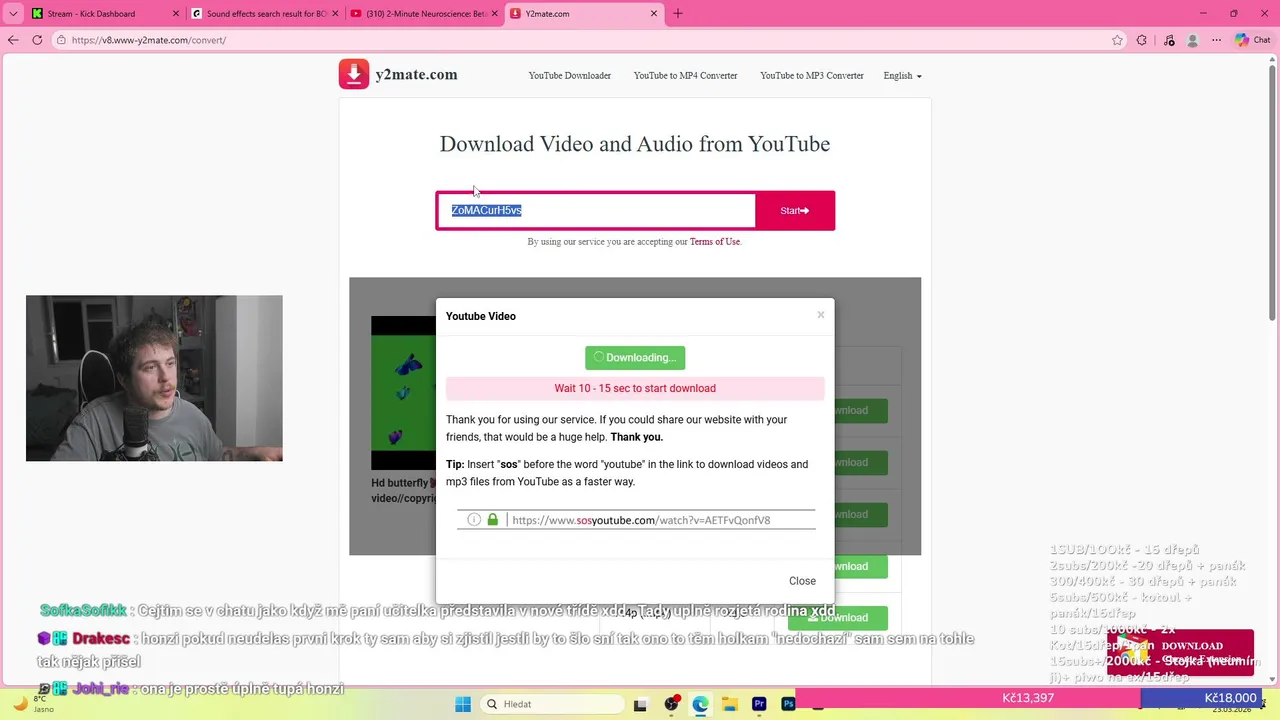Open the browser three-dot settings menu
The width and height of the screenshot is (1280, 720).
(1216, 40)
